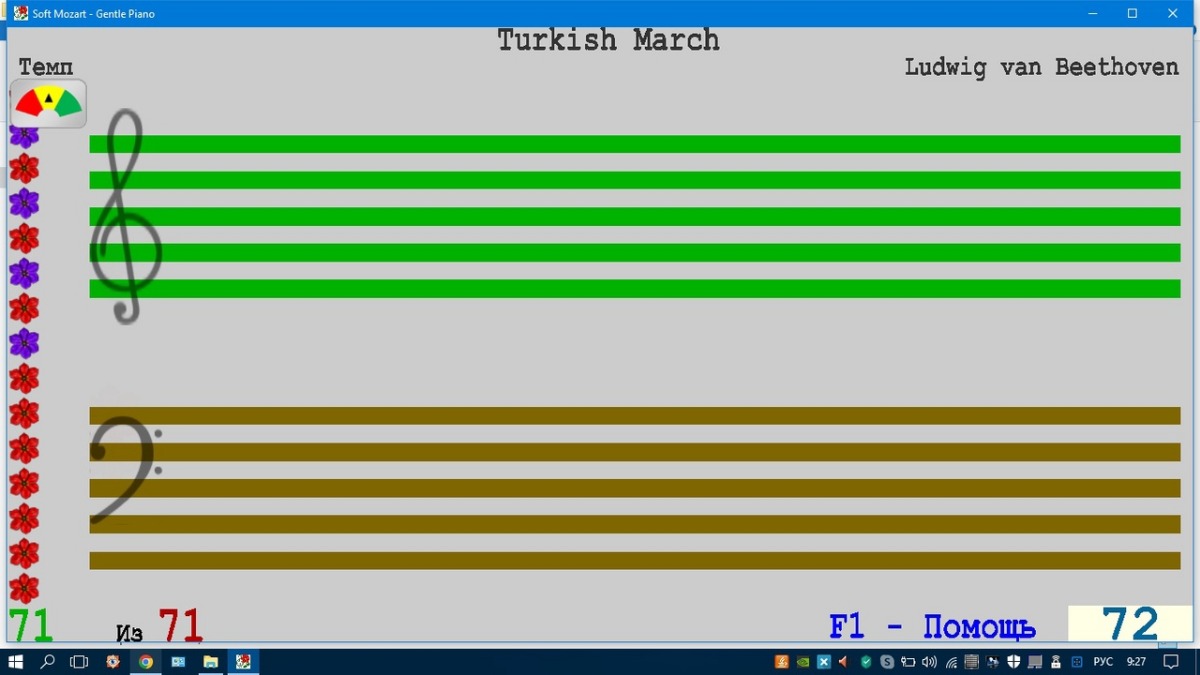This screenshot has height=675, width=1200.
Task: Click РУС language indicator
Action: (1103, 662)
